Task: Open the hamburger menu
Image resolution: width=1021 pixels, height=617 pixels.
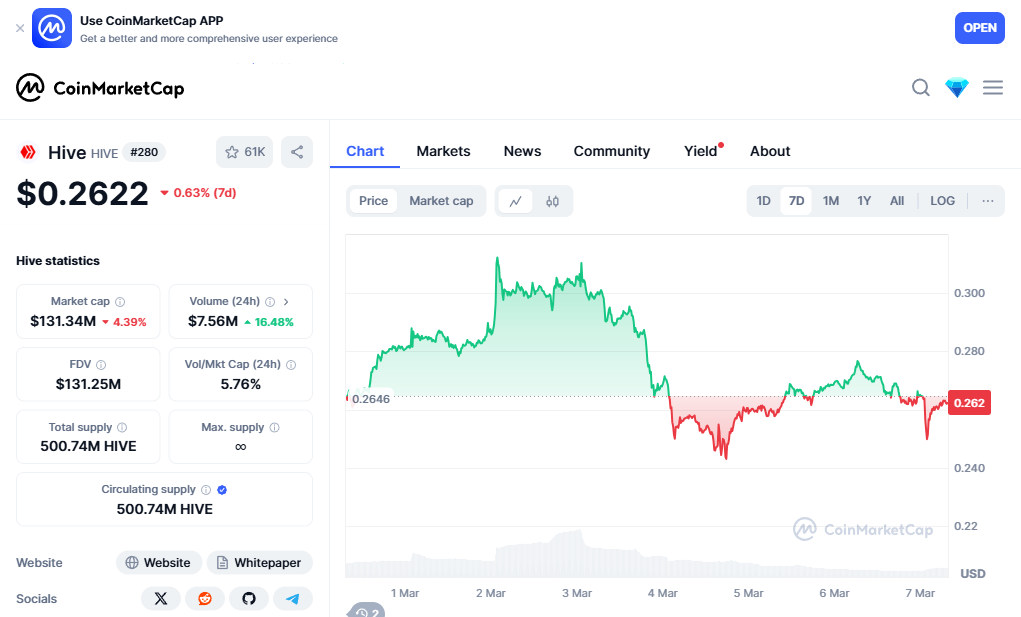Action: pyautogui.click(x=993, y=88)
